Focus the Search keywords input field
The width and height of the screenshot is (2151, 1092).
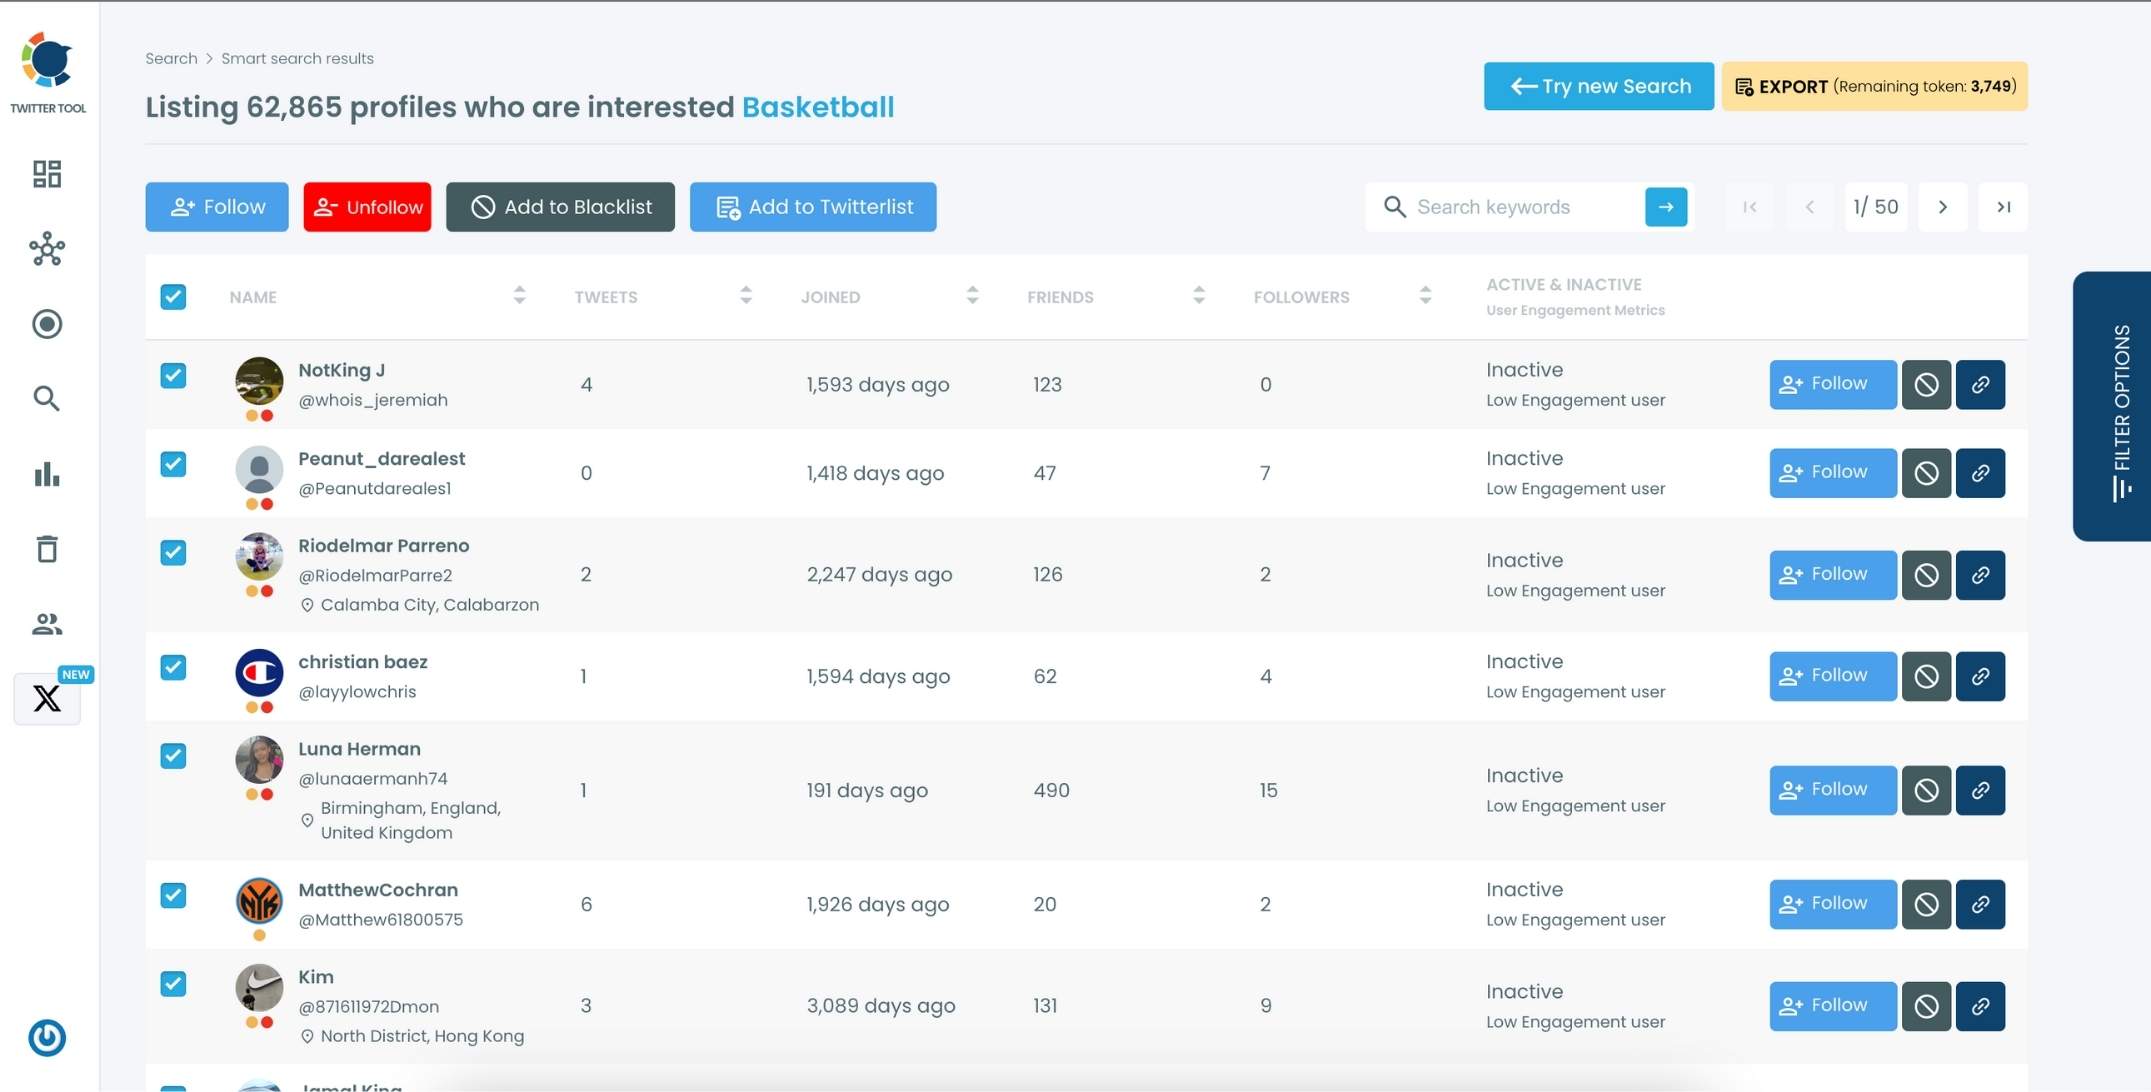[x=1521, y=207]
